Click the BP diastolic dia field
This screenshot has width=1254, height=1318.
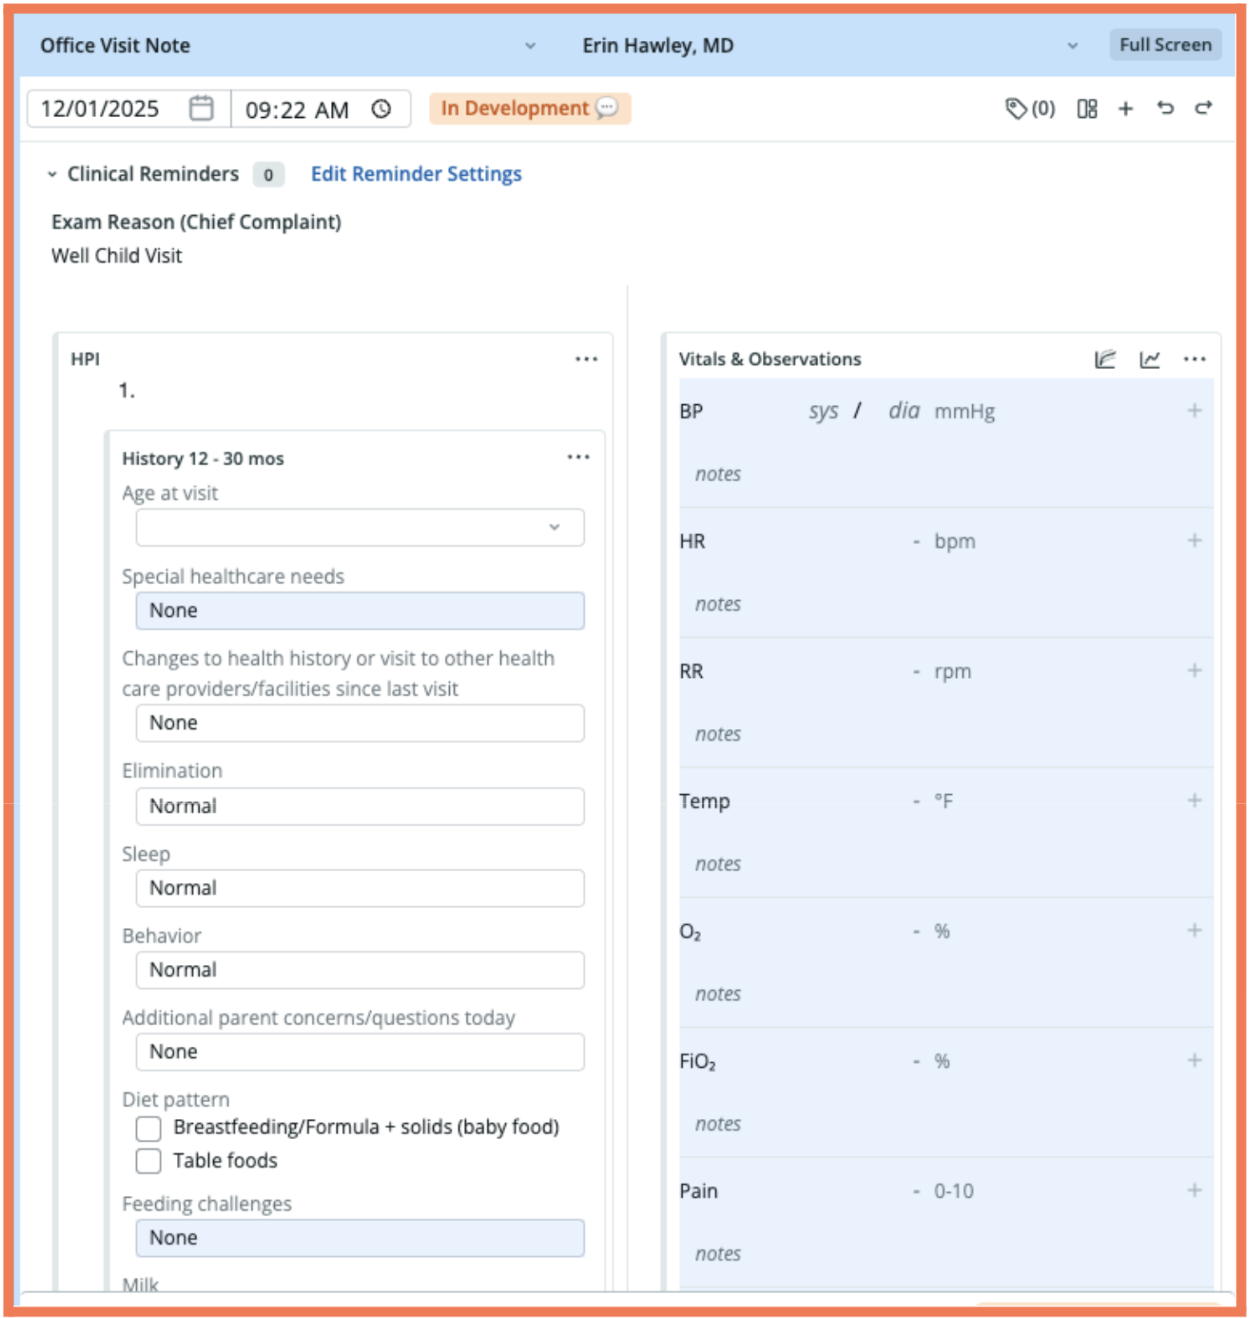pos(904,410)
